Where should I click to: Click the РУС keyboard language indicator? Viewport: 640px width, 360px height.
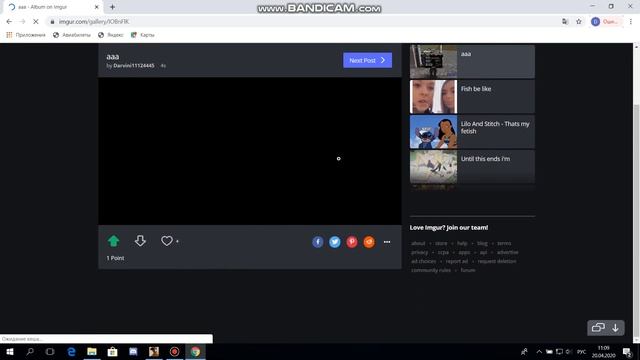tap(582, 351)
